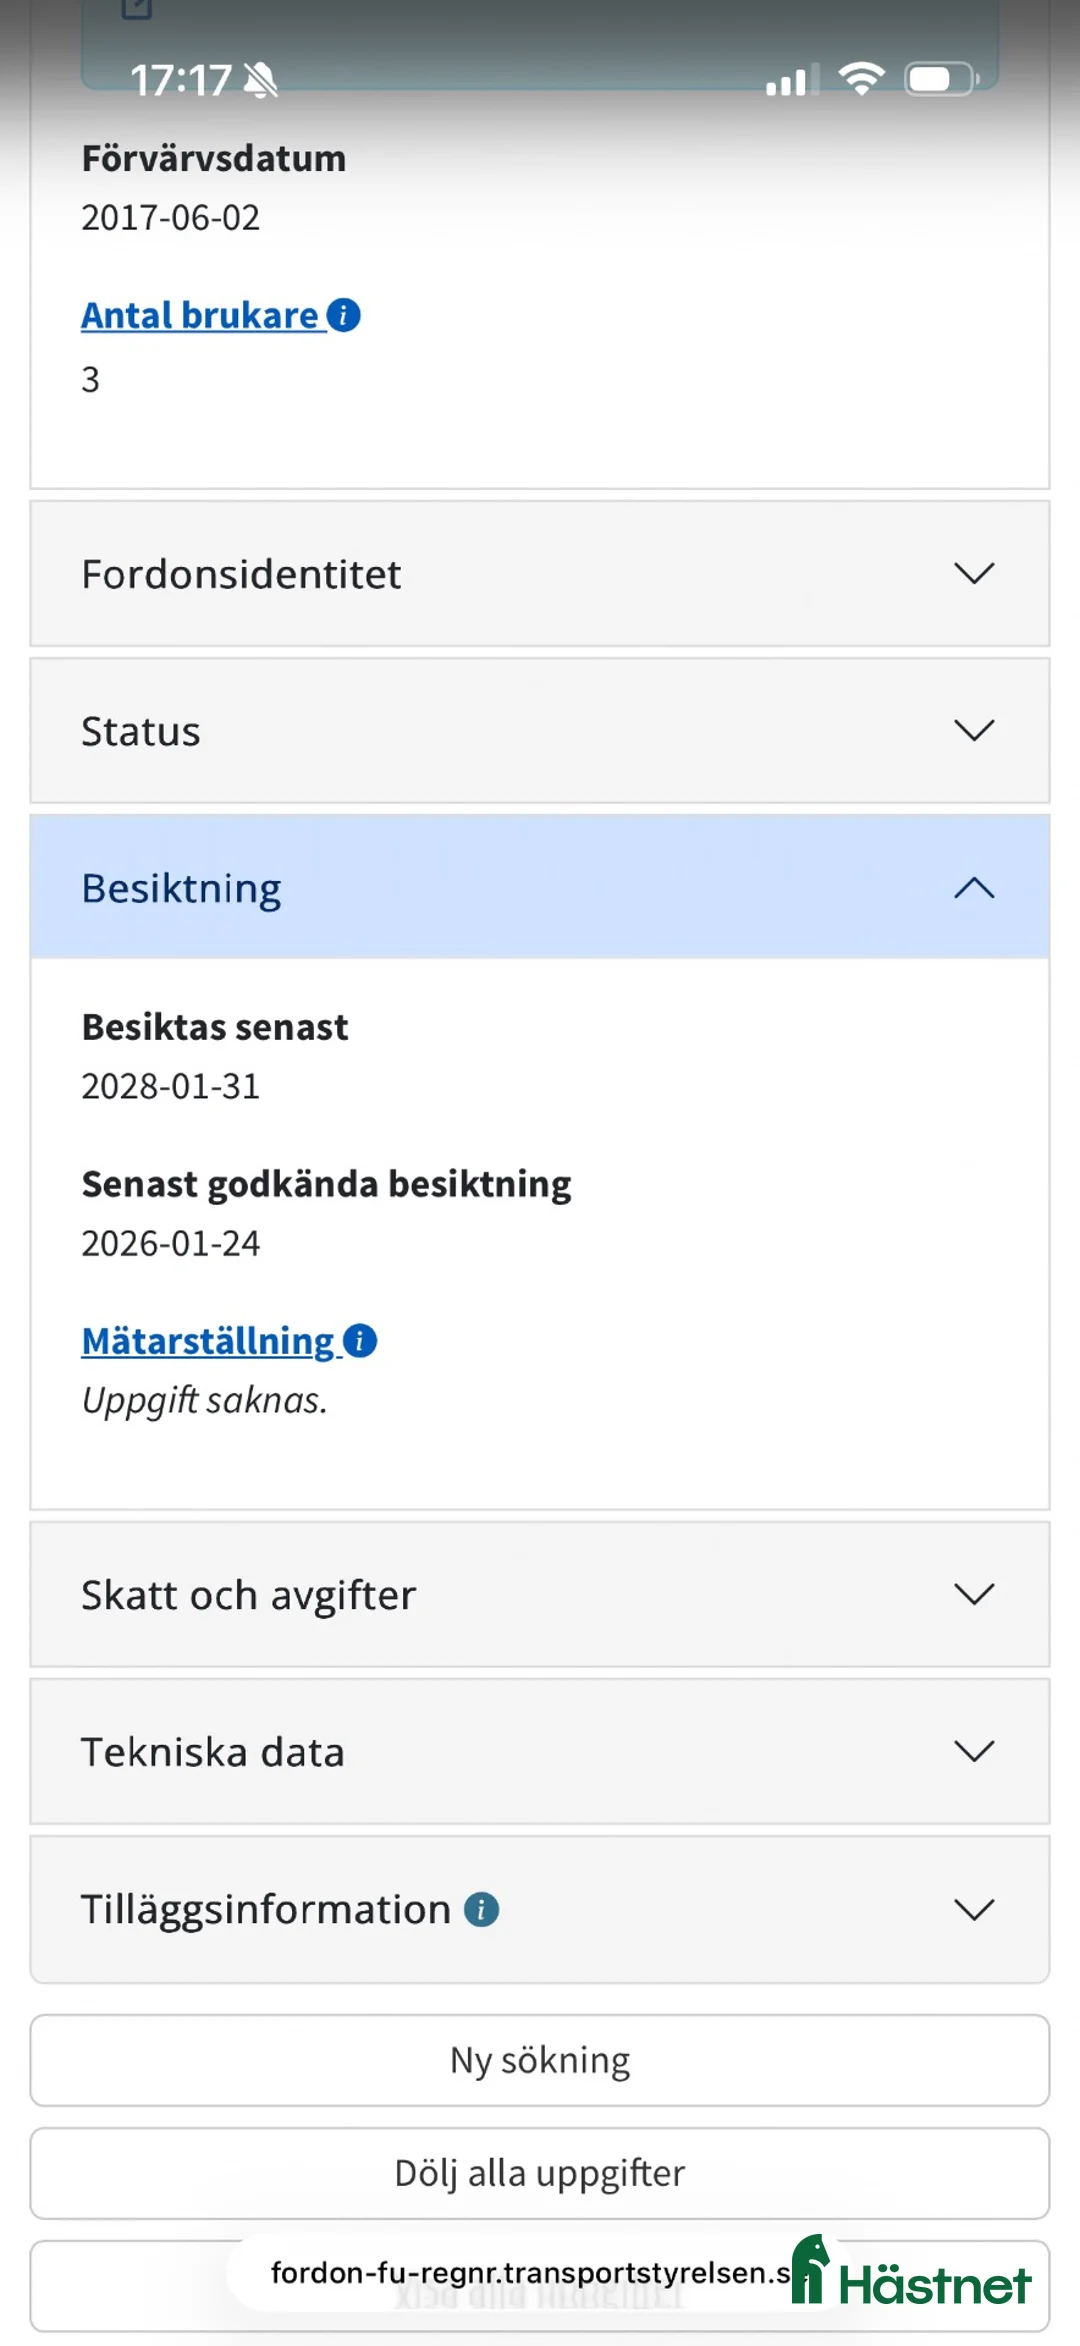Start a new search with Ny sökning
Viewport: 1080px width, 2346px height.
click(540, 2061)
